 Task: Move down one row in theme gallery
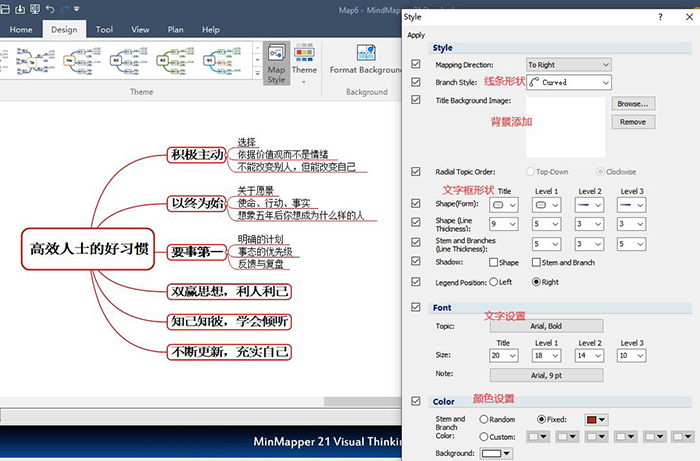tap(257, 60)
